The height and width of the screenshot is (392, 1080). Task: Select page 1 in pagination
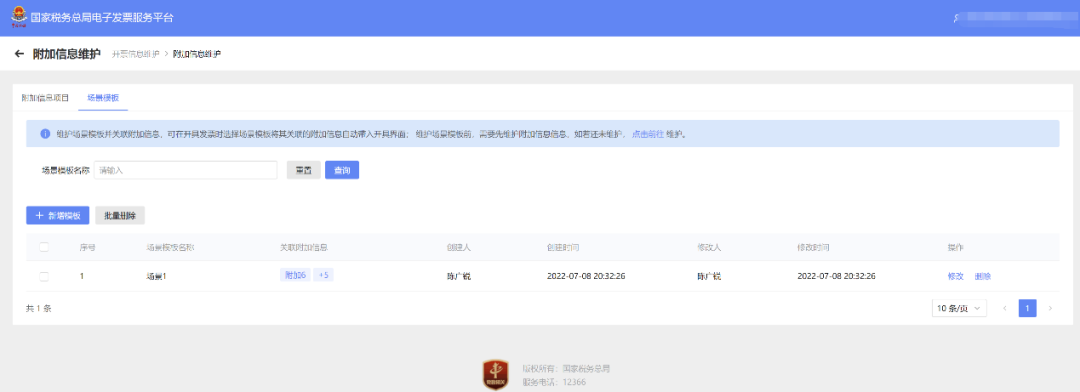1028,308
